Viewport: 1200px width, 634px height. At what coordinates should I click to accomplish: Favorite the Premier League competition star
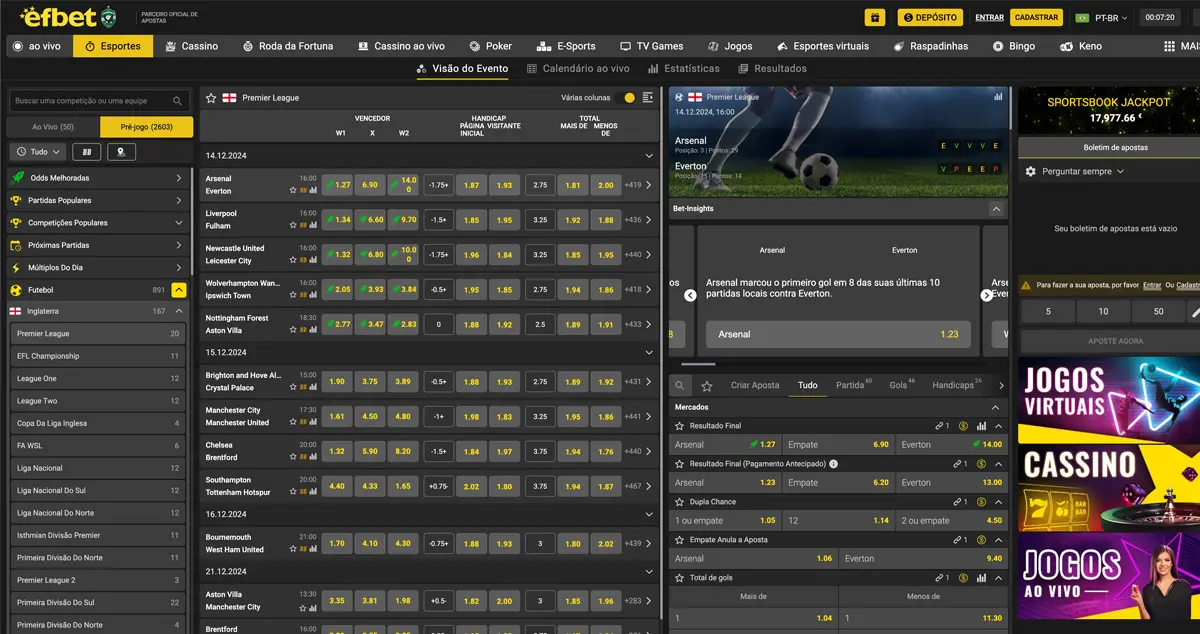pos(211,98)
